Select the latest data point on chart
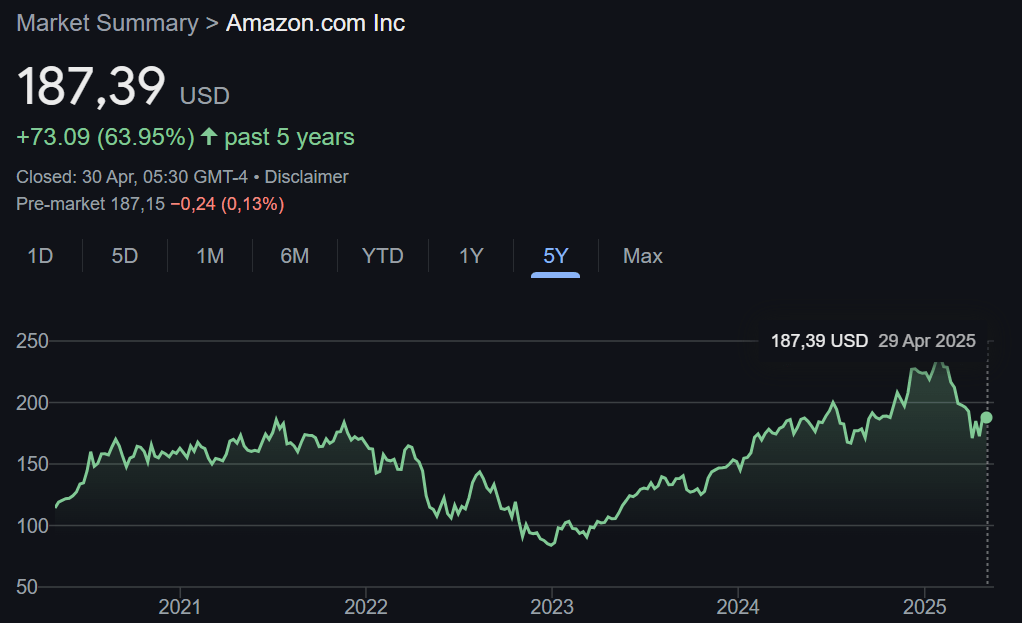1022x623 pixels. point(985,417)
